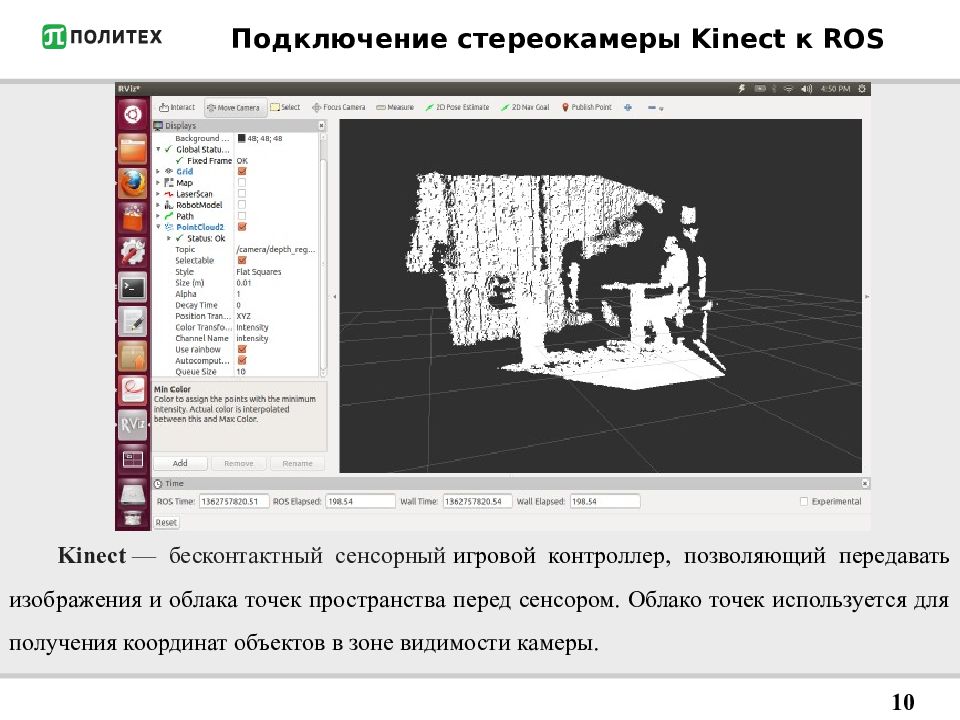Click the ROS Time field
The width and height of the screenshot is (960, 720).
(234, 501)
